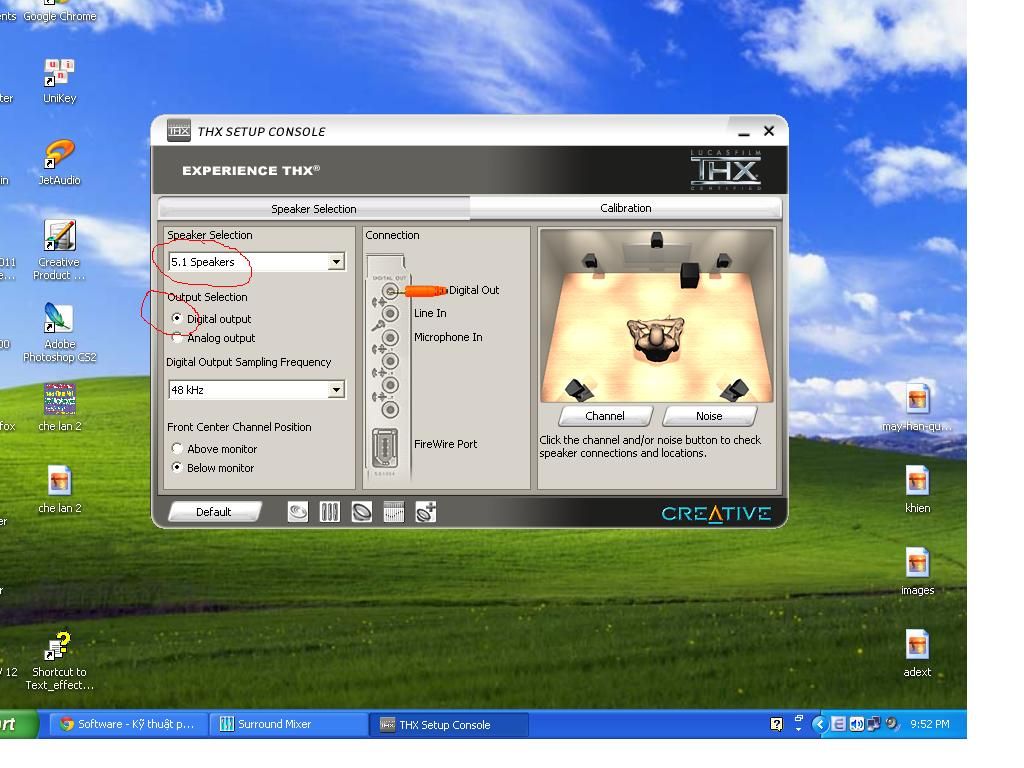Image resolution: width=1024 pixels, height=768 pixels.
Task: Select the khien image file icon
Action: [x=917, y=481]
